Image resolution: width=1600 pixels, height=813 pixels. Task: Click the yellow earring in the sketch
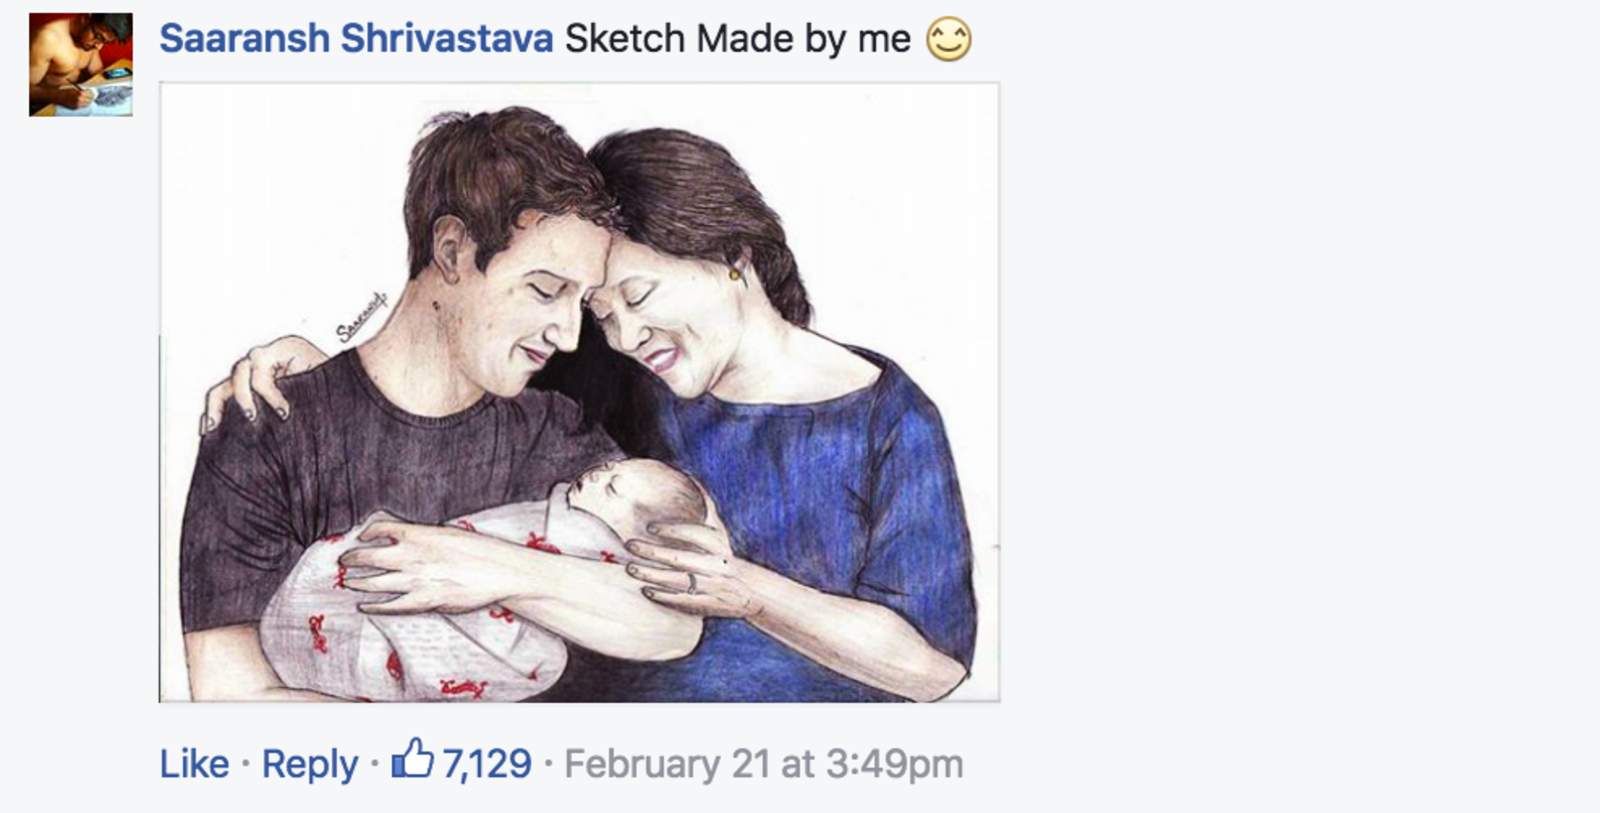(x=736, y=272)
